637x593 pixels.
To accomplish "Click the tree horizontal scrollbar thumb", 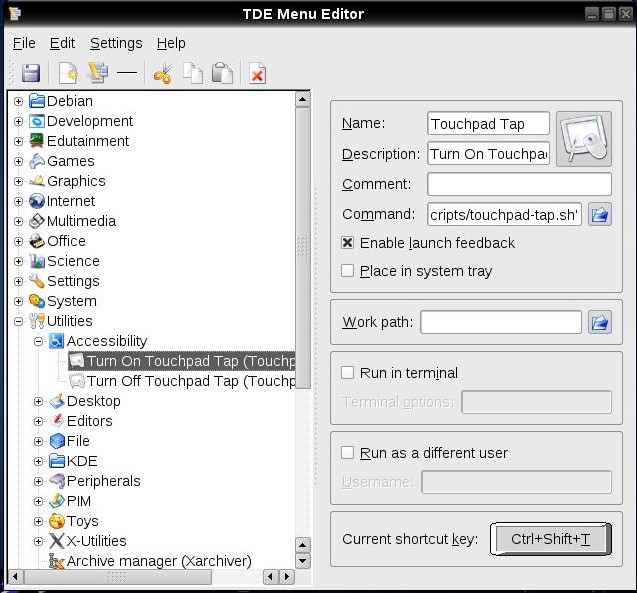I will point(118,577).
